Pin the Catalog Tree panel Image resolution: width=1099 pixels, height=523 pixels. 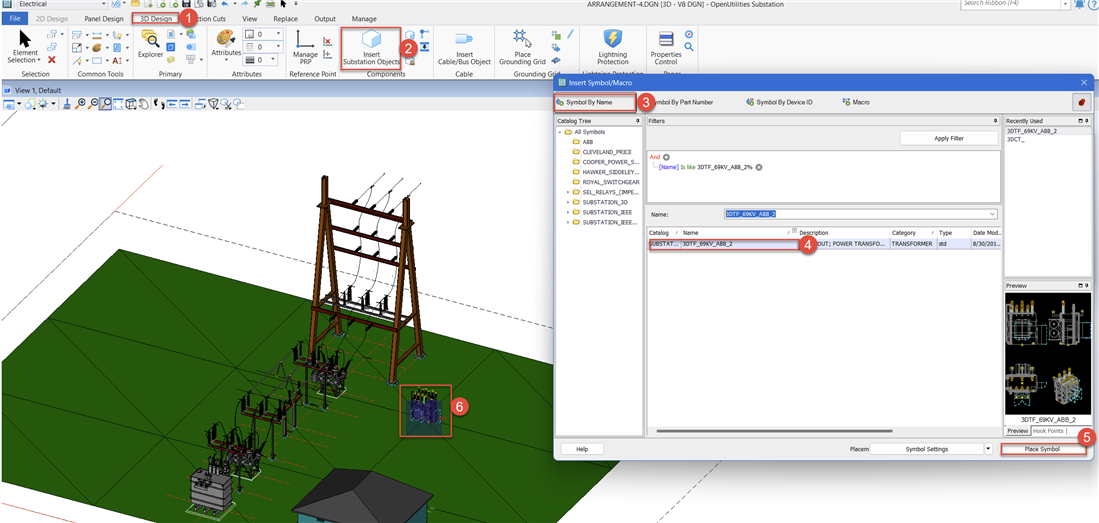(638, 121)
